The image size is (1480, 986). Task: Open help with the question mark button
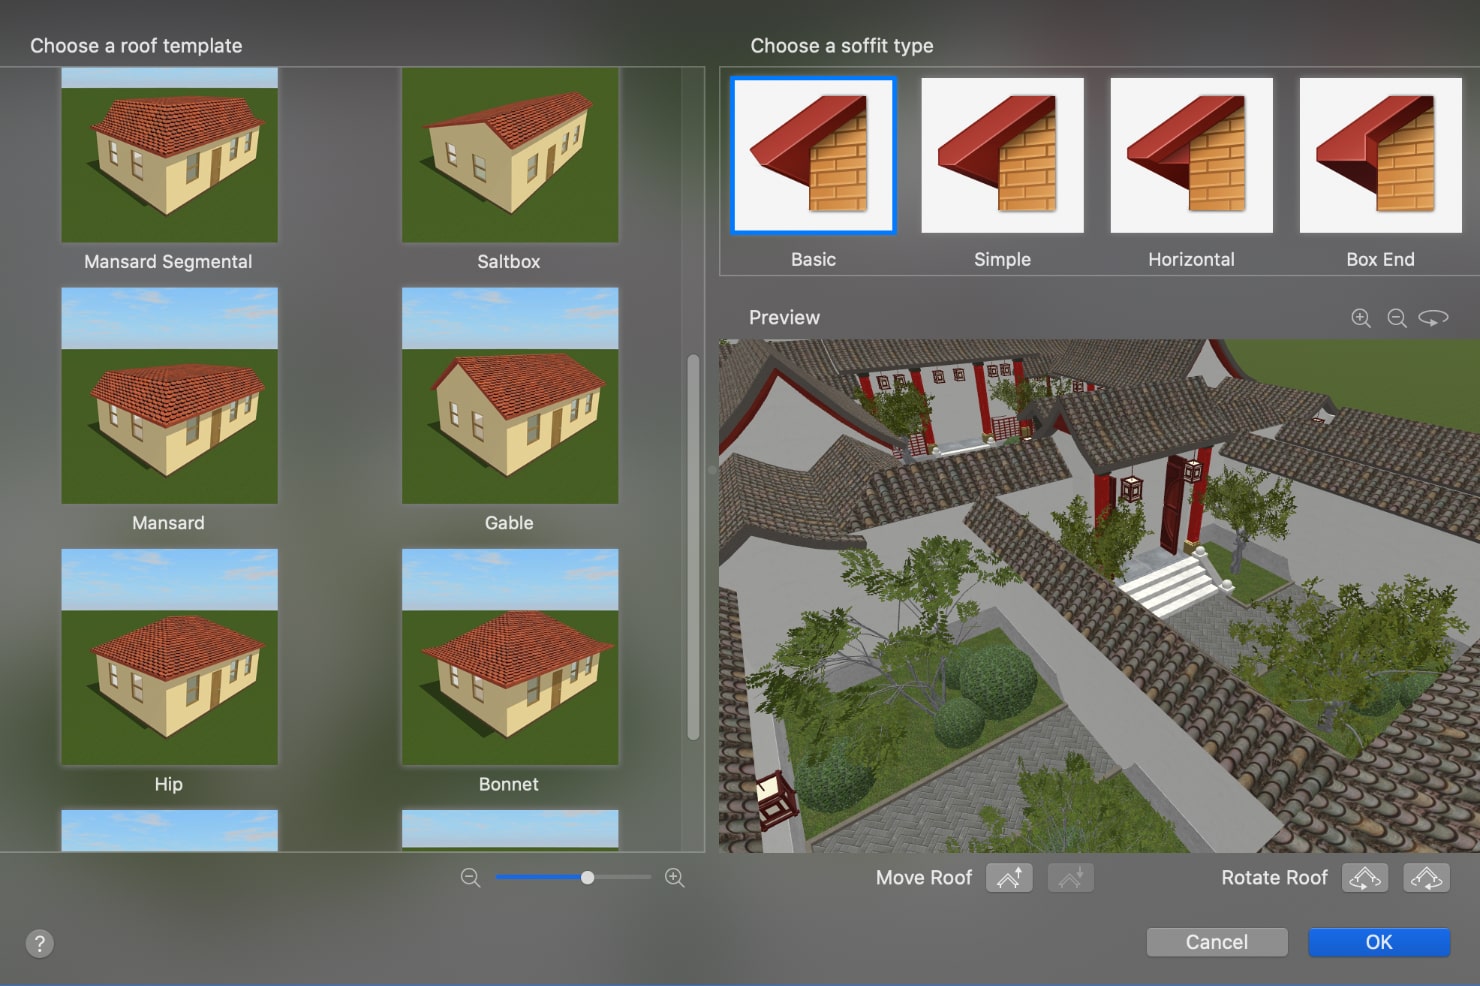40,943
